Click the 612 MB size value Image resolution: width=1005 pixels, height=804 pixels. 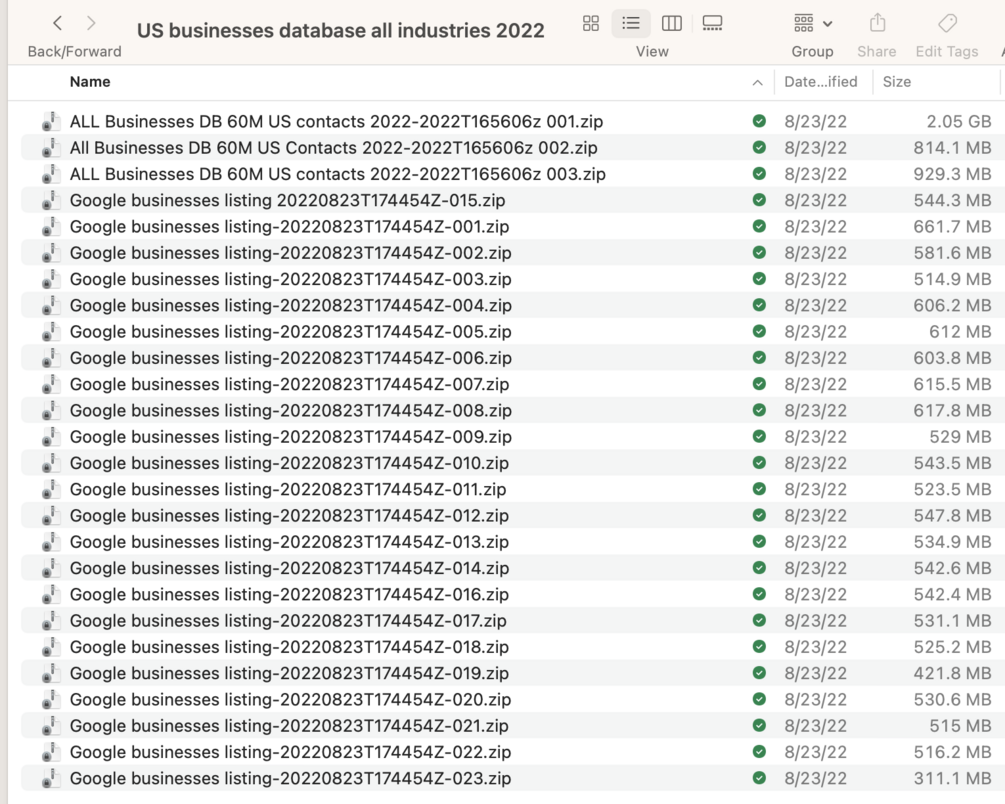click(x=960, y=332)
